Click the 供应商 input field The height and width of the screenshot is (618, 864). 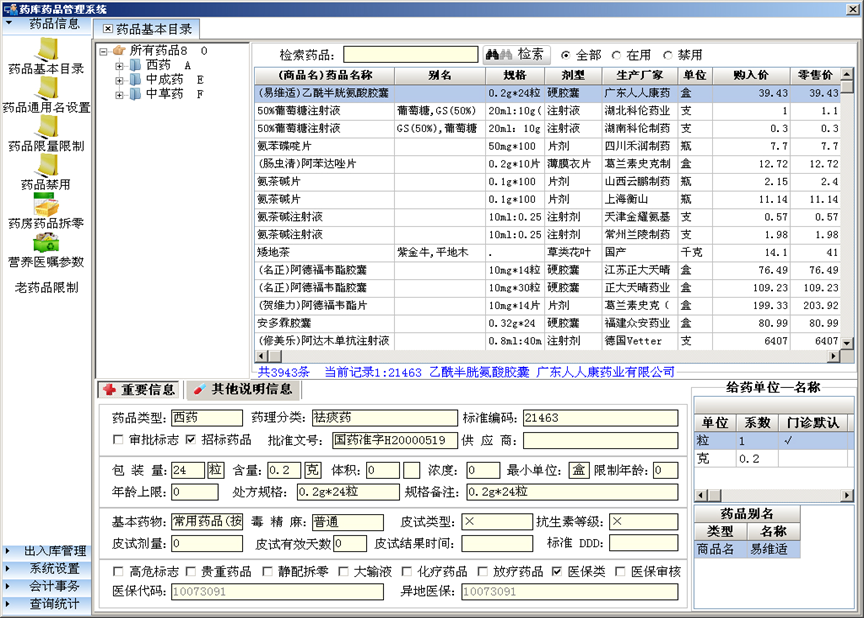pyautogui.click(x=601, y=440)
